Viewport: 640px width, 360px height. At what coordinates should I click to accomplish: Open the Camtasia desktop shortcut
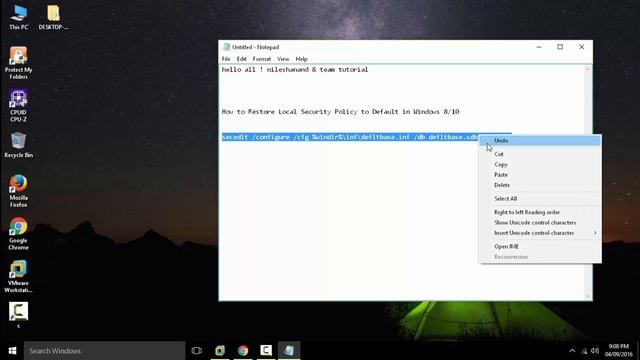[18, 311]
